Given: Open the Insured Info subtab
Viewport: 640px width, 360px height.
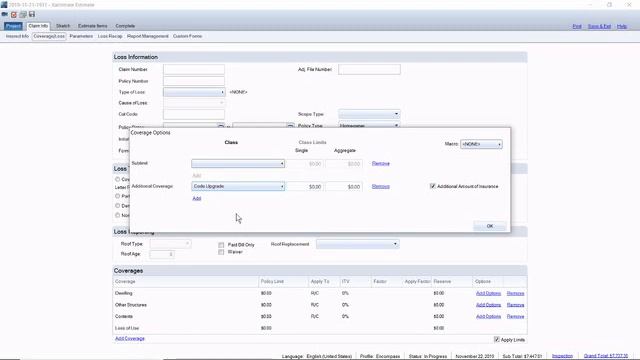Looking at the screenshot, I should tap(17, 36).
